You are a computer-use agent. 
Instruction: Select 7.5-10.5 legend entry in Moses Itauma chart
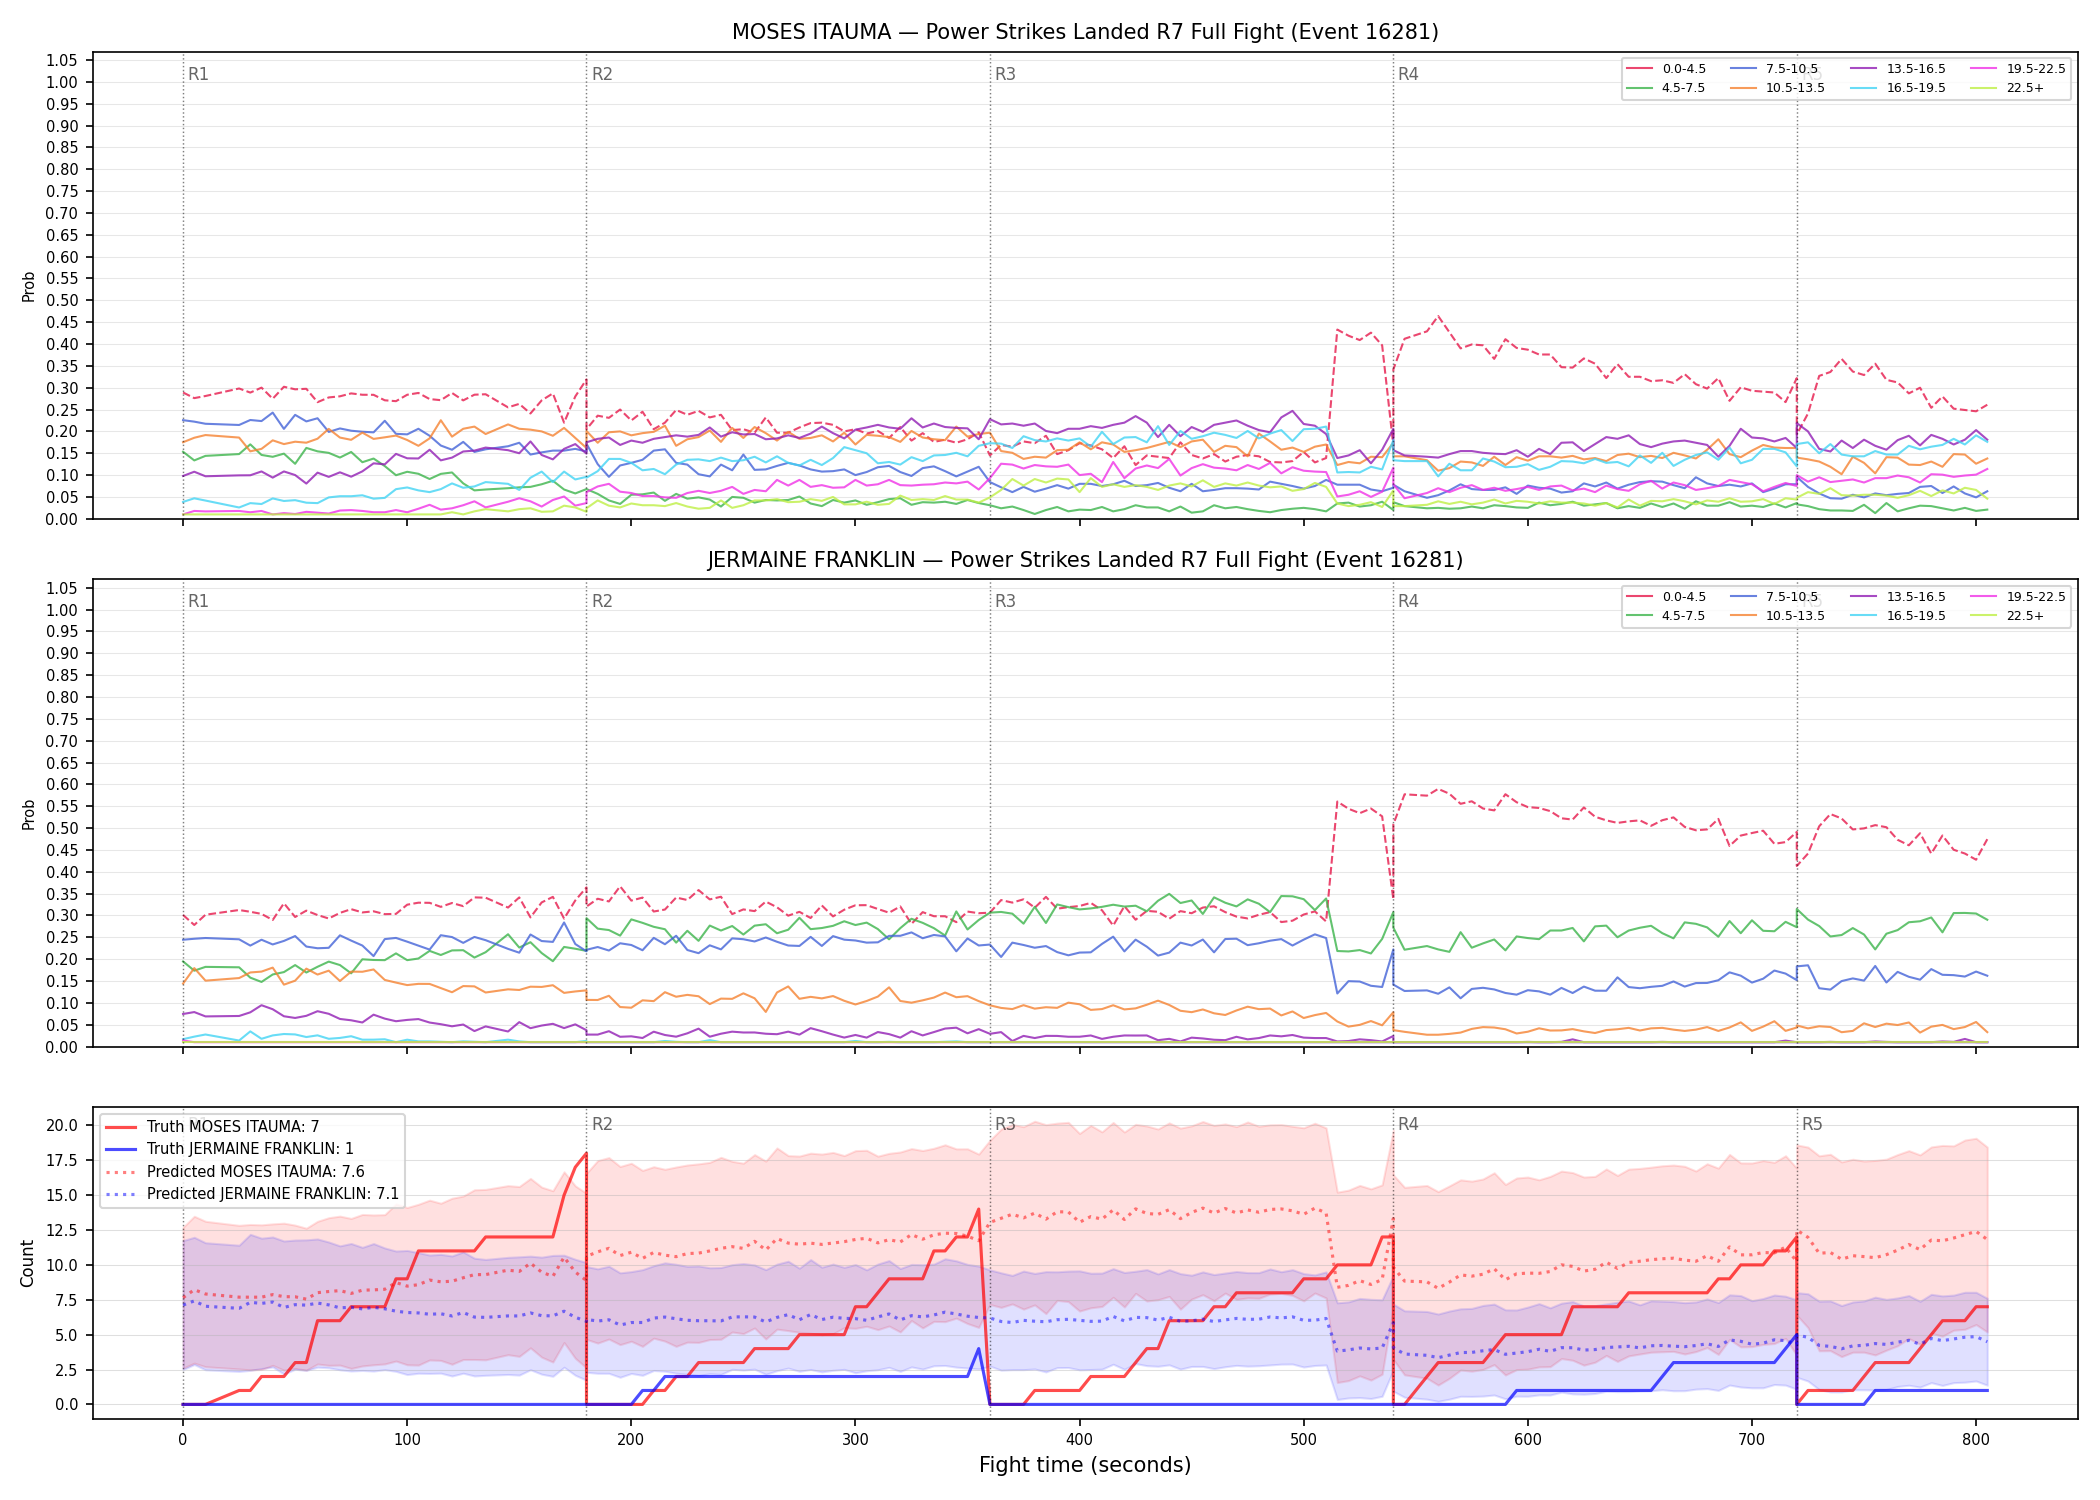(x=1774, y=69)
